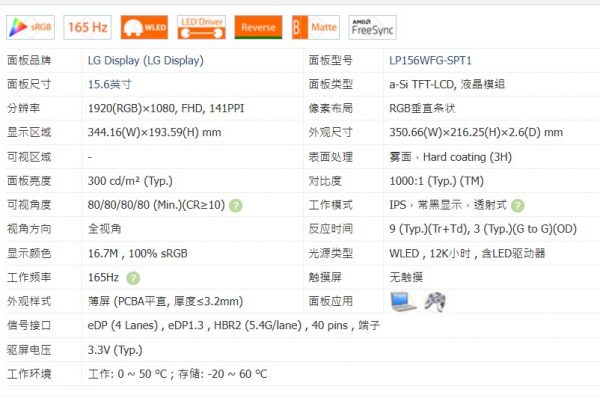
Task: Click the laptop application icon
Action: point(403,302)
